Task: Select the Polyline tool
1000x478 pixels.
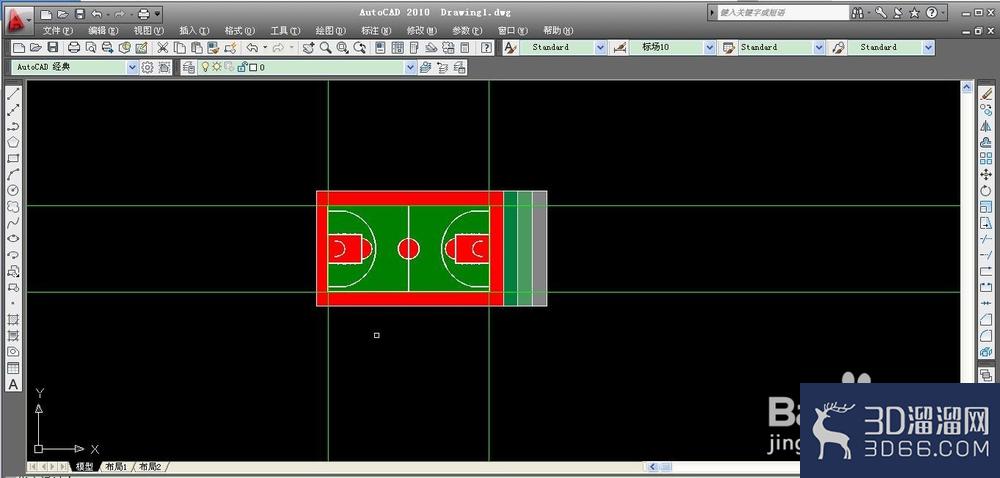Action: click(x=13, y=126)
